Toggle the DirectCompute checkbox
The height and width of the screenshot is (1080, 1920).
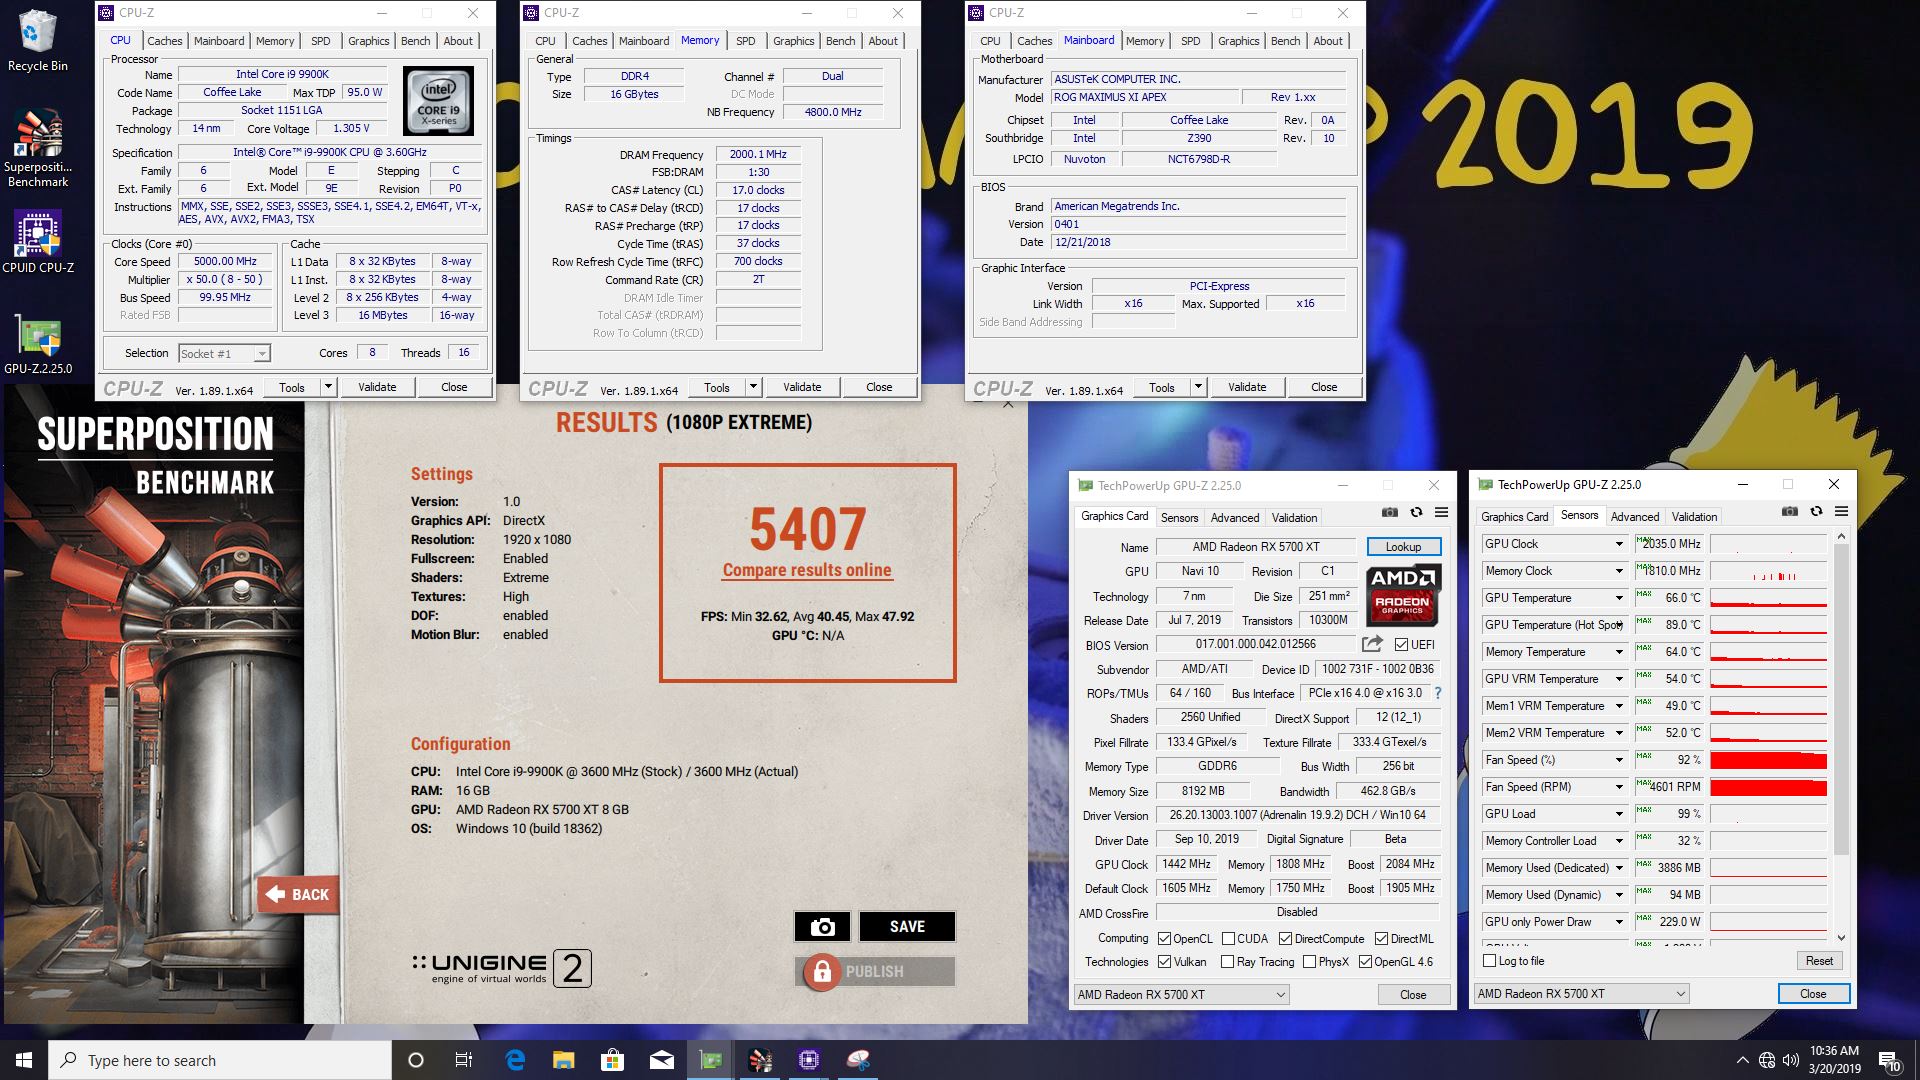[x=1286, y=939]
